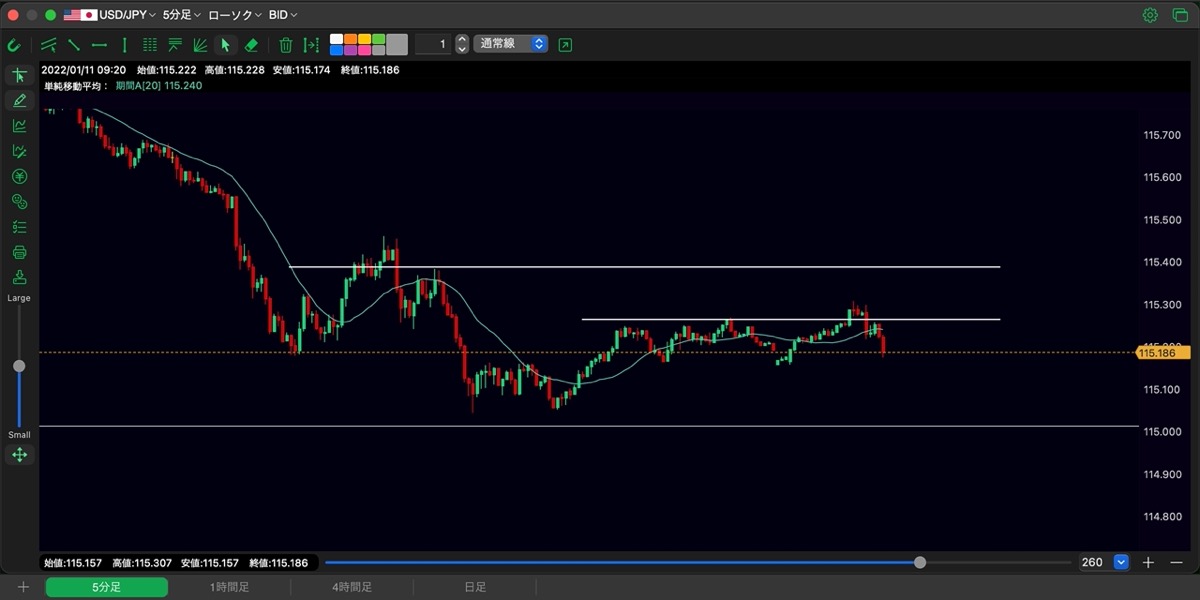Click the 単純移動平均 indicator label
Viewport: 1200px width, 600px height.
pyautogui.click(x=77, y=86)
